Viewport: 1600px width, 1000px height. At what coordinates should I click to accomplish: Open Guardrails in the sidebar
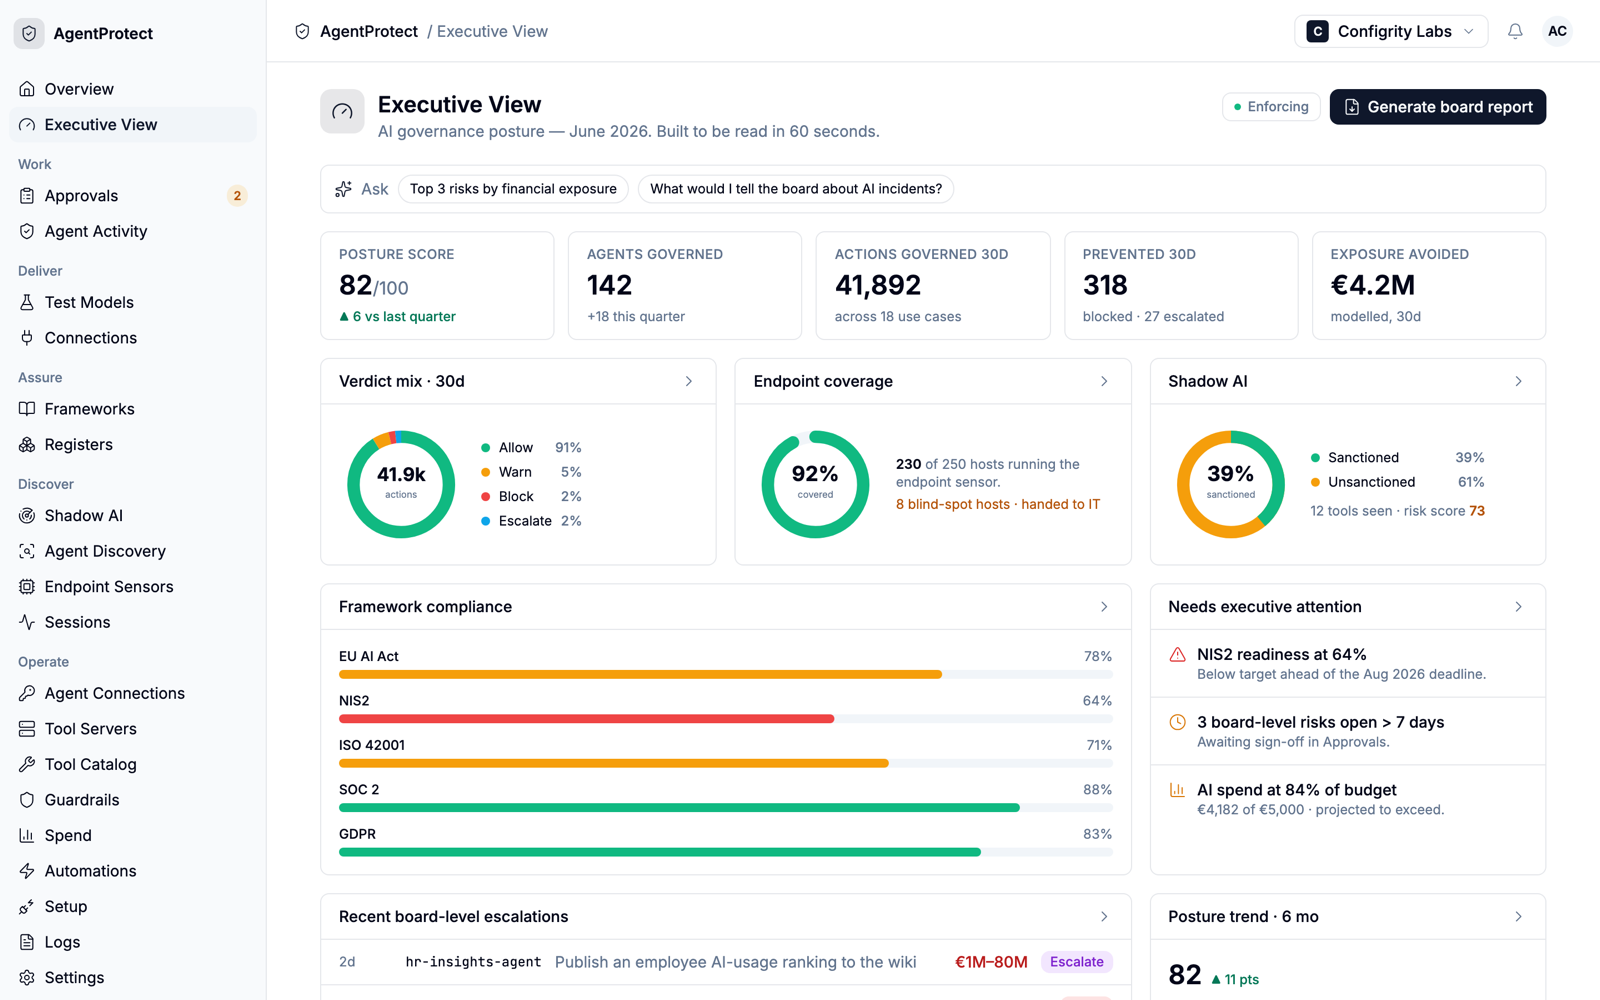click(133, 800)
